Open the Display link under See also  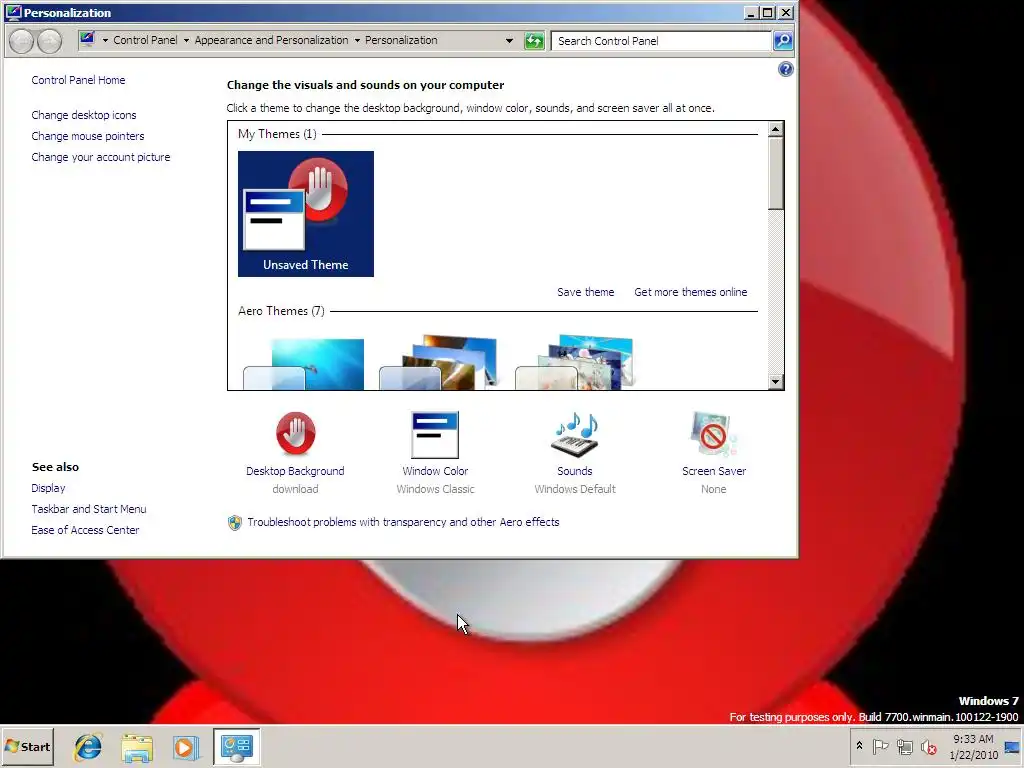(x=48, y=488)
